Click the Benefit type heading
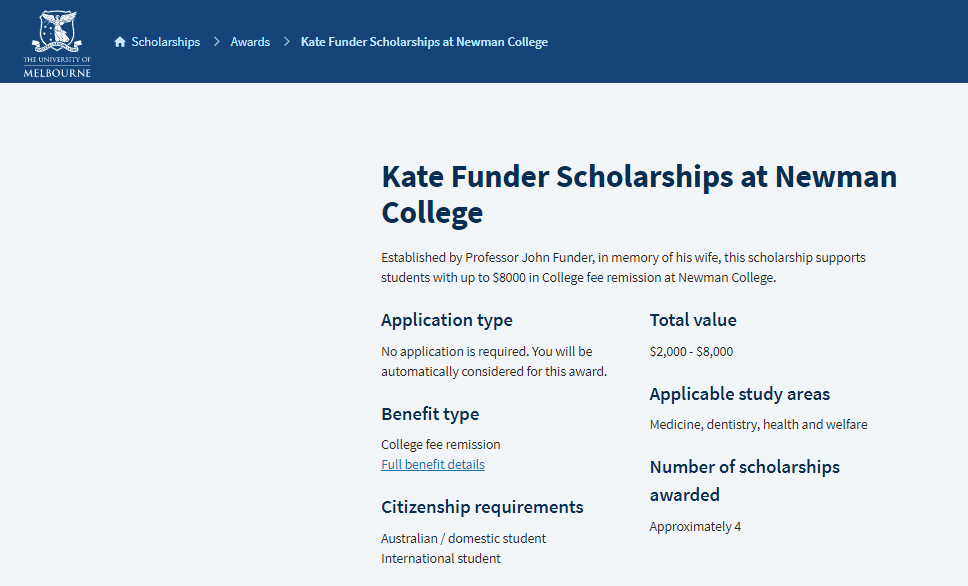Viewport: 968px width, 586px height. coord(430,414)
